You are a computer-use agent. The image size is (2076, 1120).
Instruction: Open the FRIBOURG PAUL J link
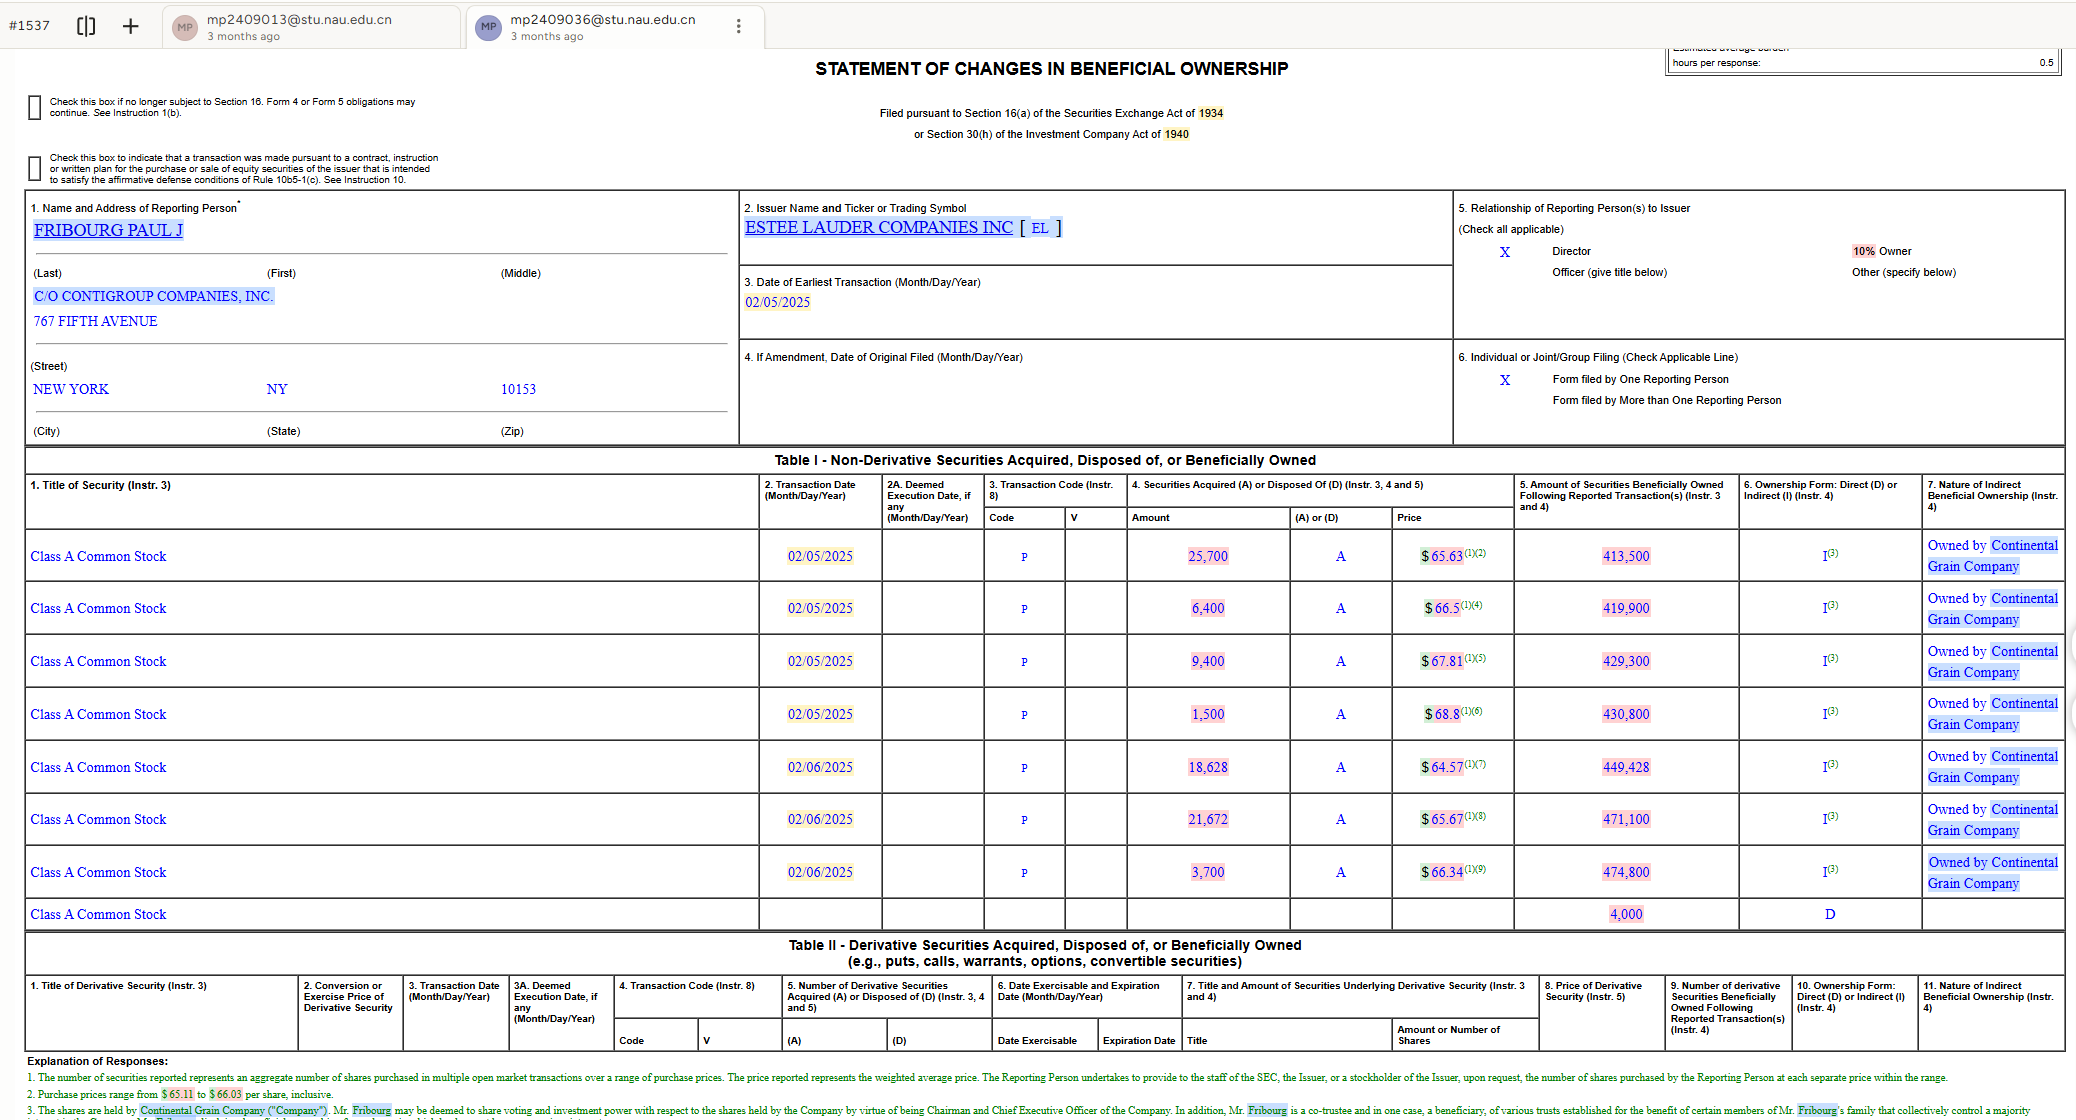click(108, 230)
